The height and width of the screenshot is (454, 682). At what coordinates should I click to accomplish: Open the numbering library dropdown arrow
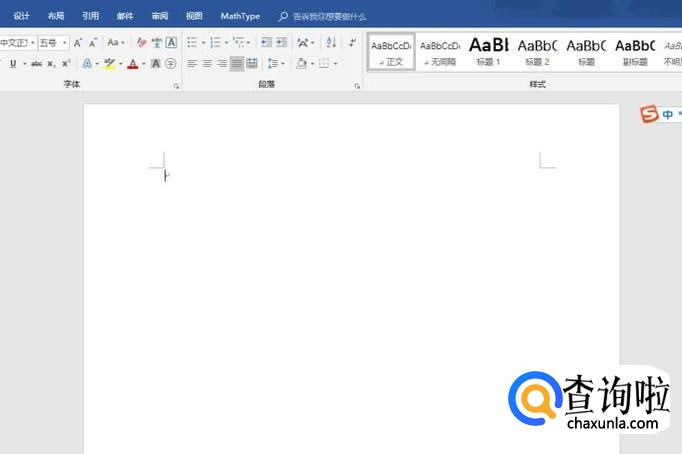[226, 42]
